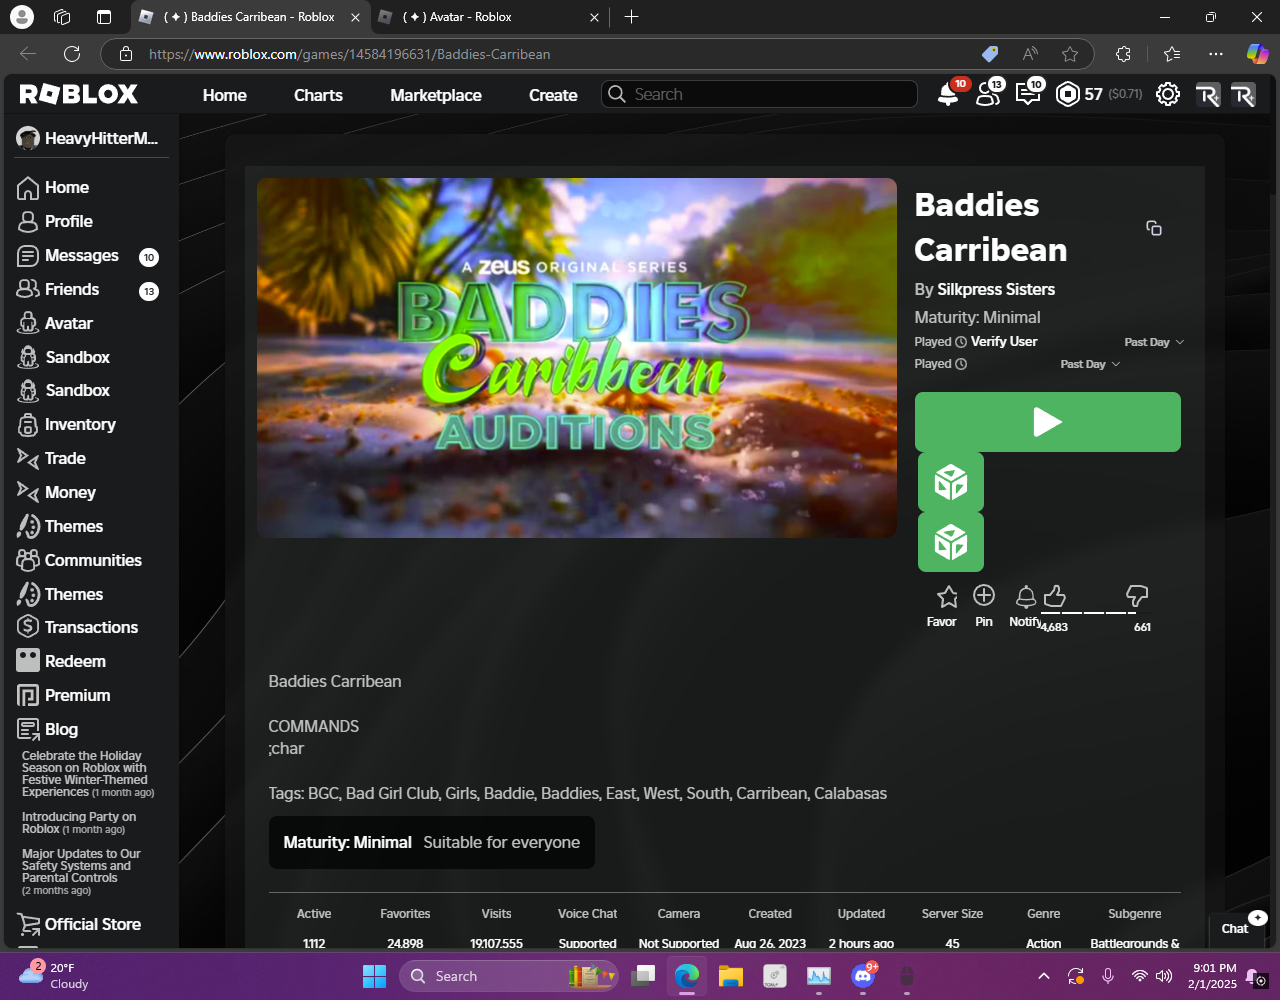This screenshot has width=1280, height=1000.
Task: Reload the page with refresh button
Action: (x=72, y=54)
